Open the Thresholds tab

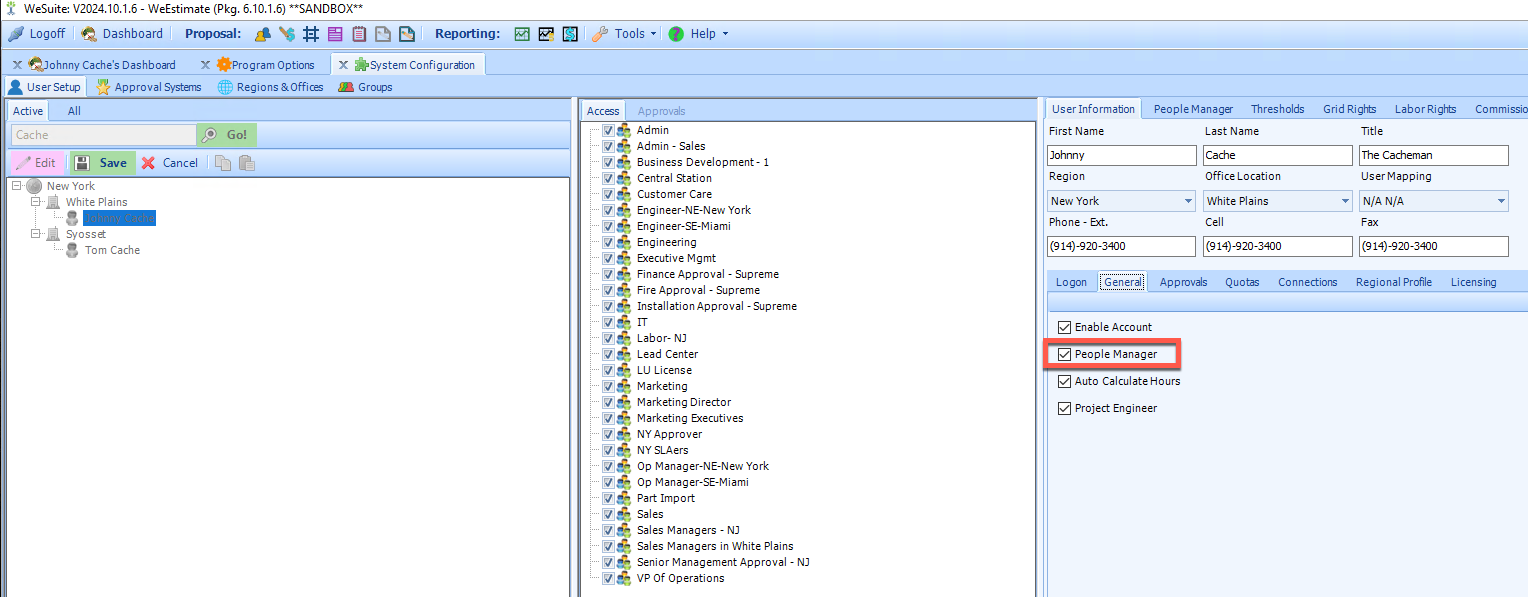[x=1277, y=109]
